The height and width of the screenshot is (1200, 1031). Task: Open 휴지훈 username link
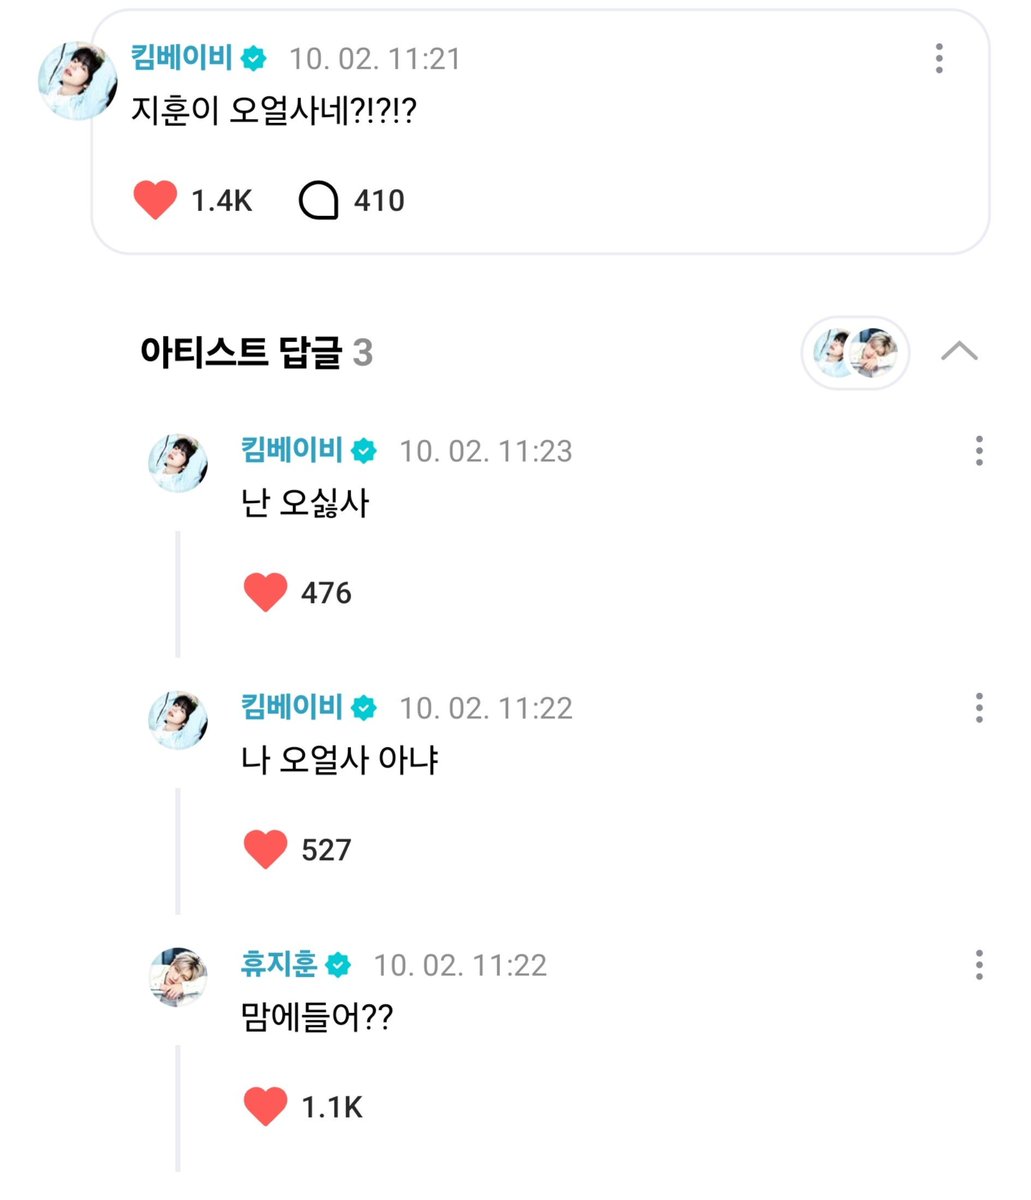point(279,964)
